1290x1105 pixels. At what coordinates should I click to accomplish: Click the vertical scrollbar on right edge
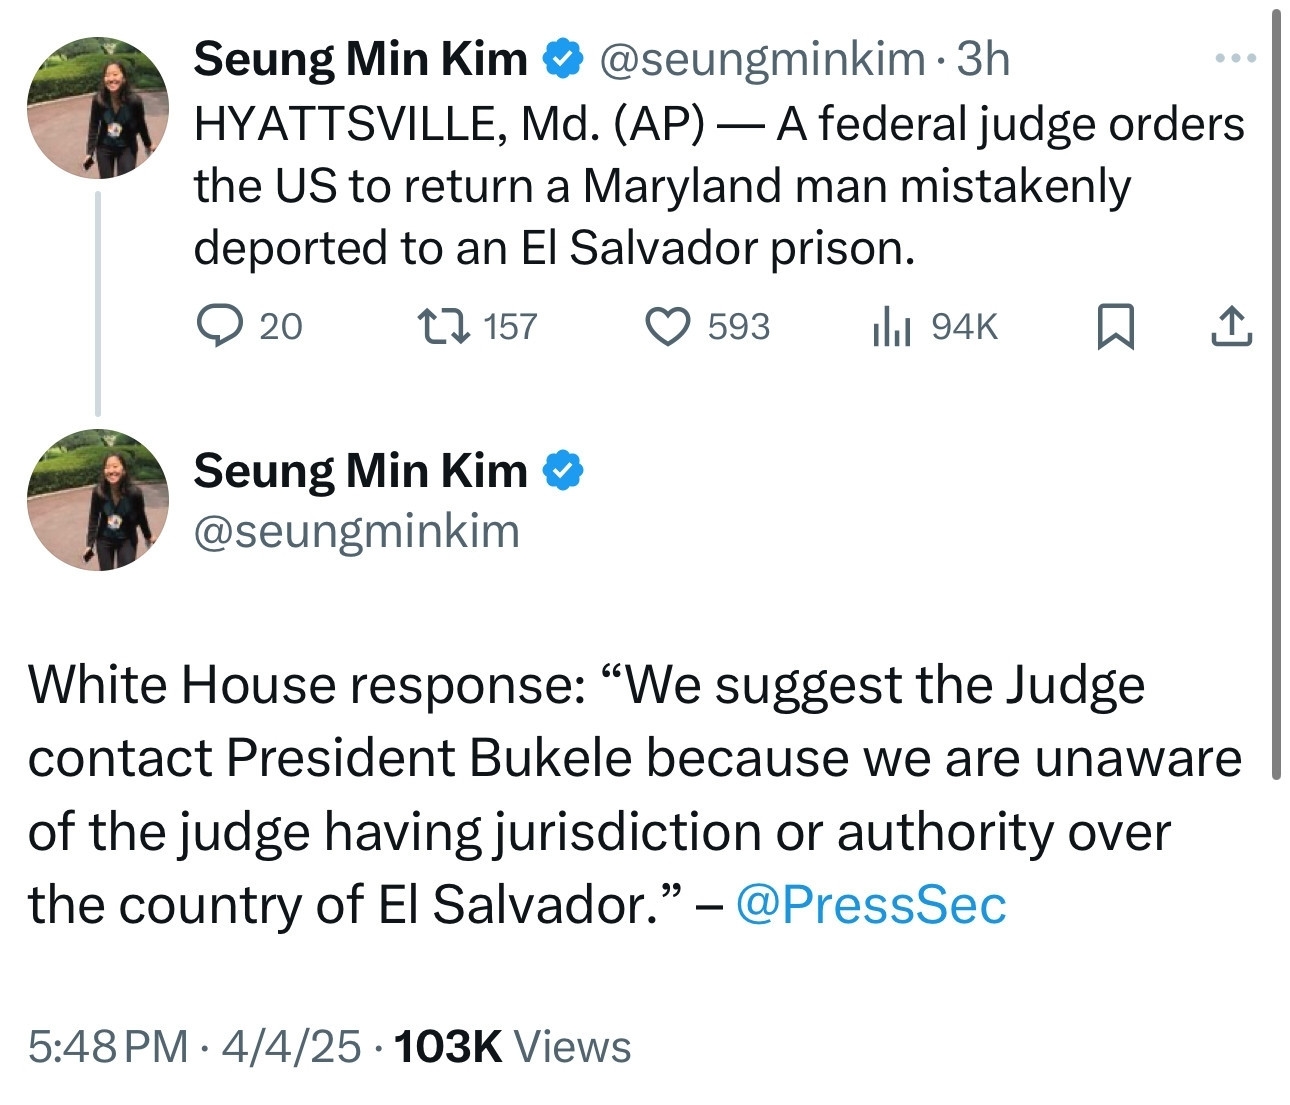point(1275,390)
